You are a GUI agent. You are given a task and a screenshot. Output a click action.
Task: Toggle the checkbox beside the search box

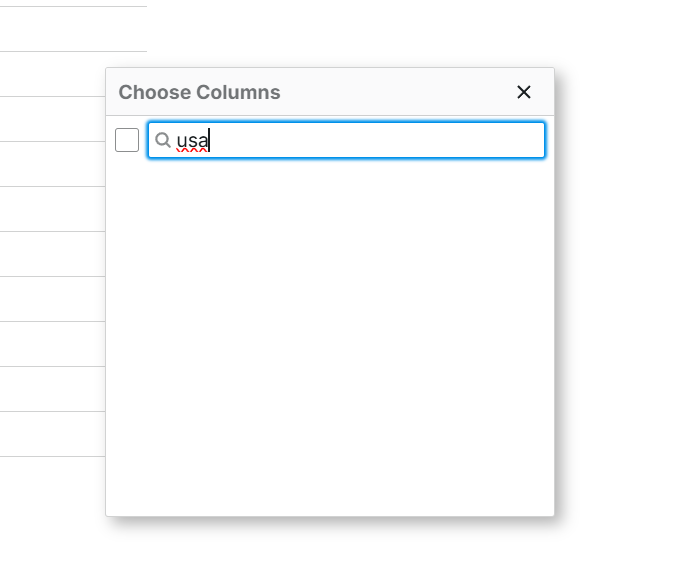(127, 140)
